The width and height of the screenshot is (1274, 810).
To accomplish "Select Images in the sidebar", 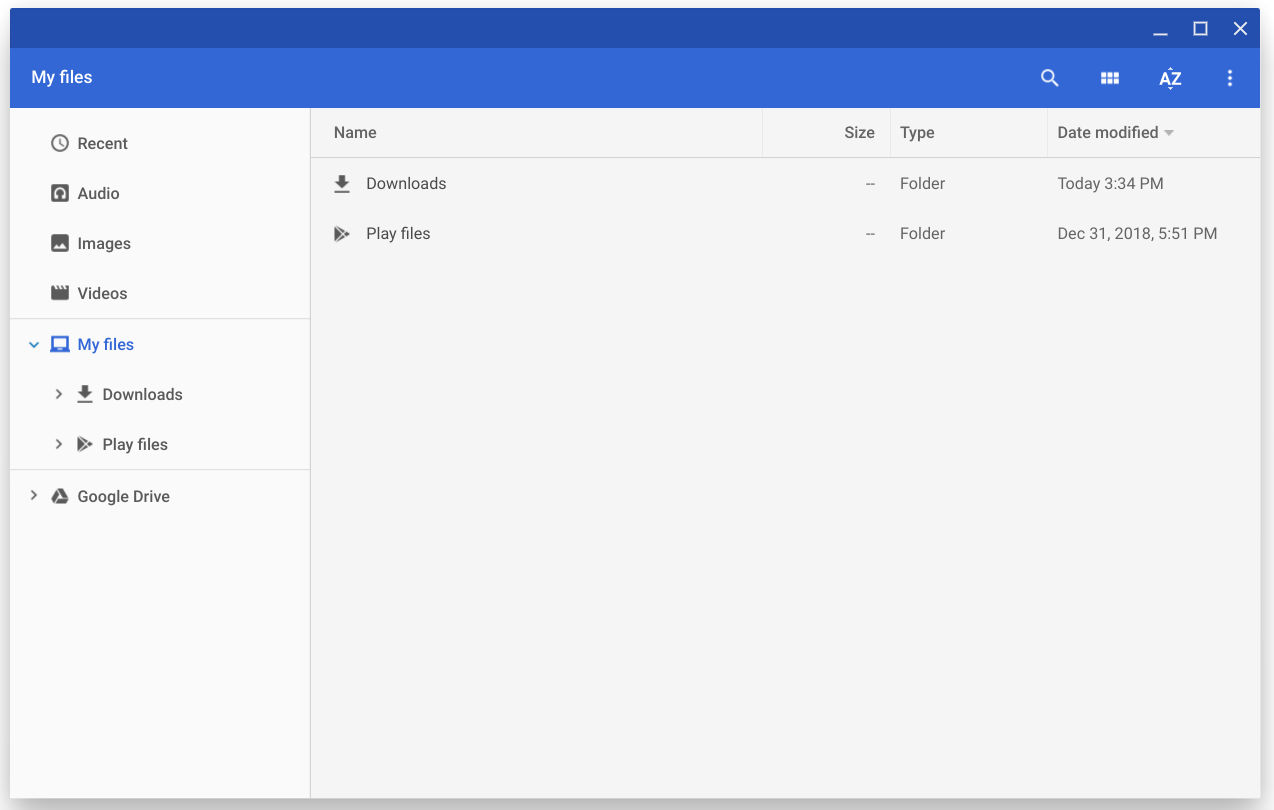I will (104, 243).
